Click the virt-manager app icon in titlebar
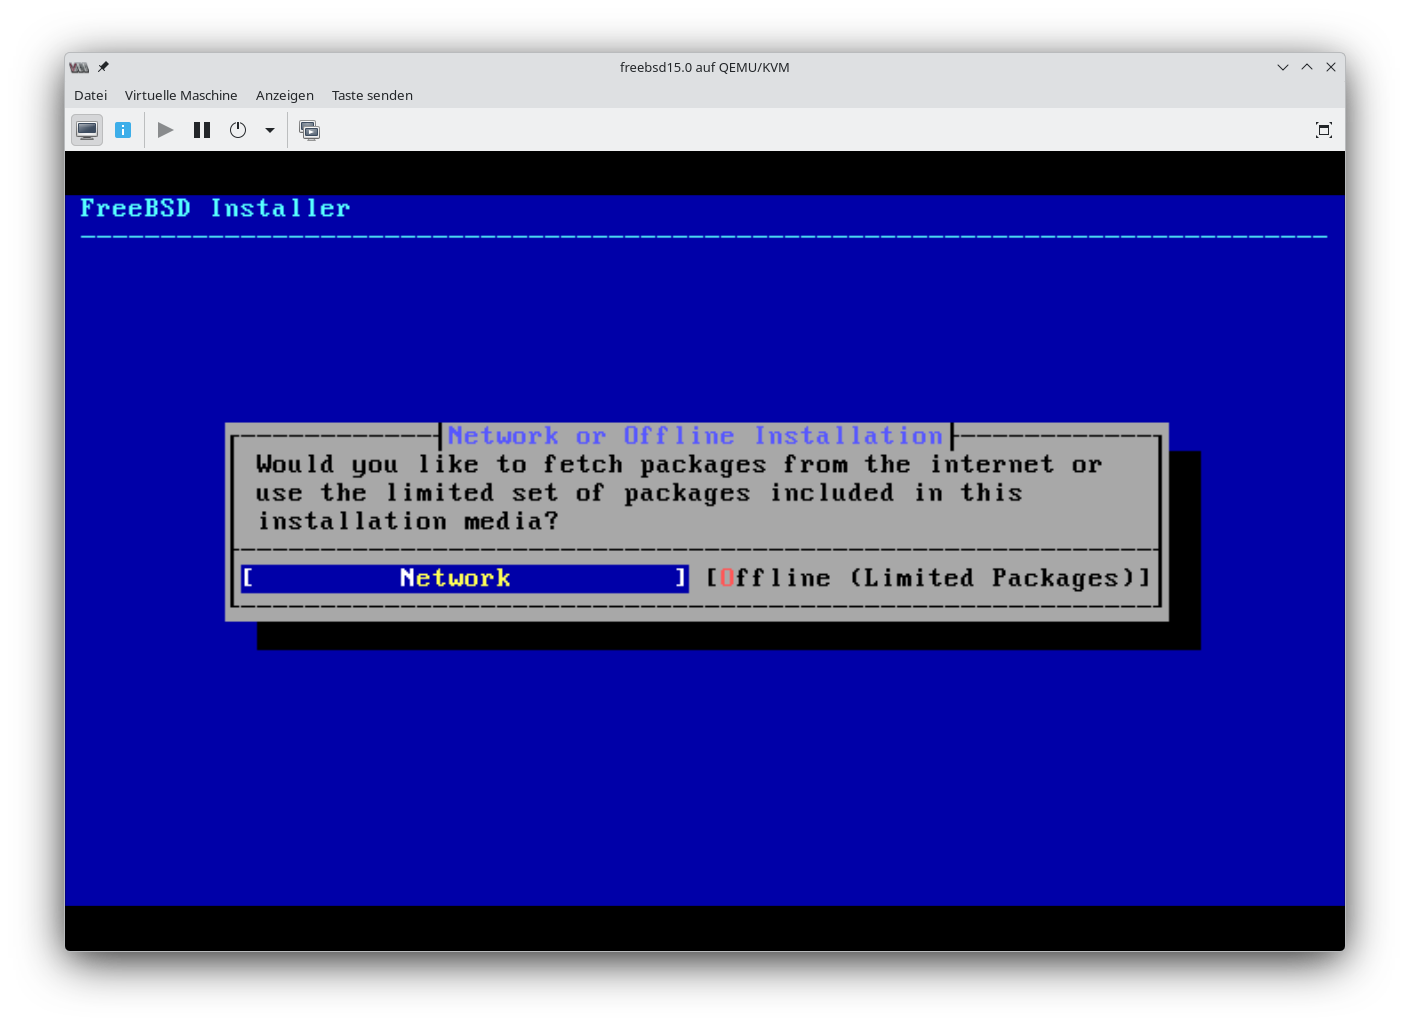Screen dimensions: 1410x1028 (79, 67)
